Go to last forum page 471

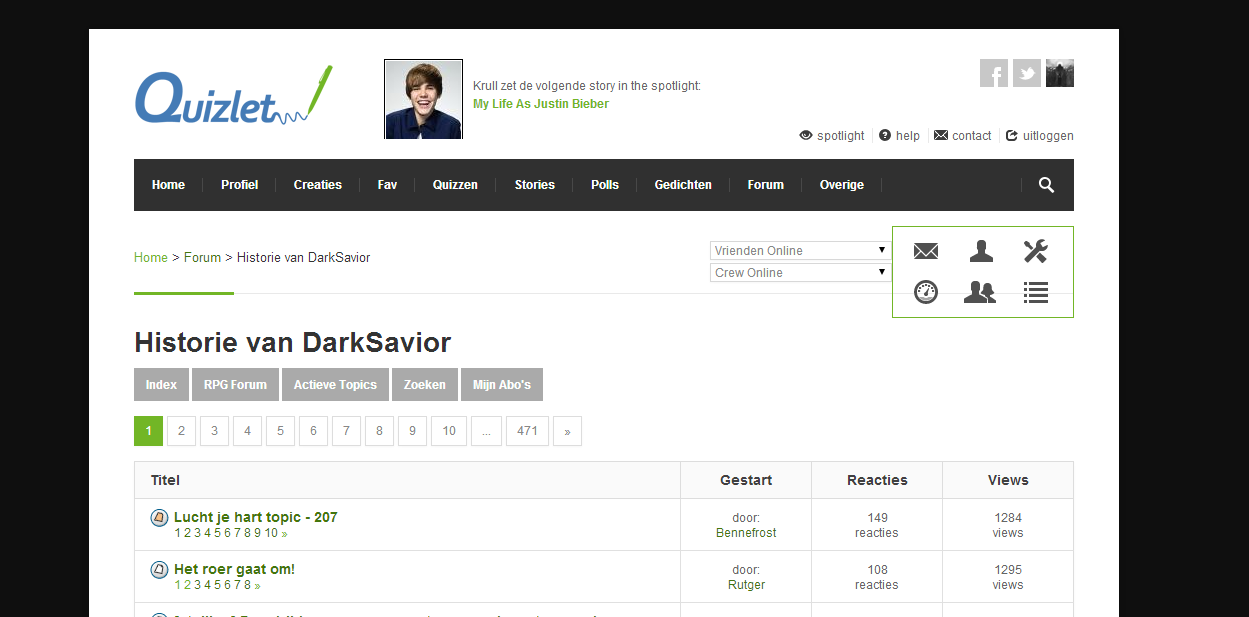coord(527,431)
